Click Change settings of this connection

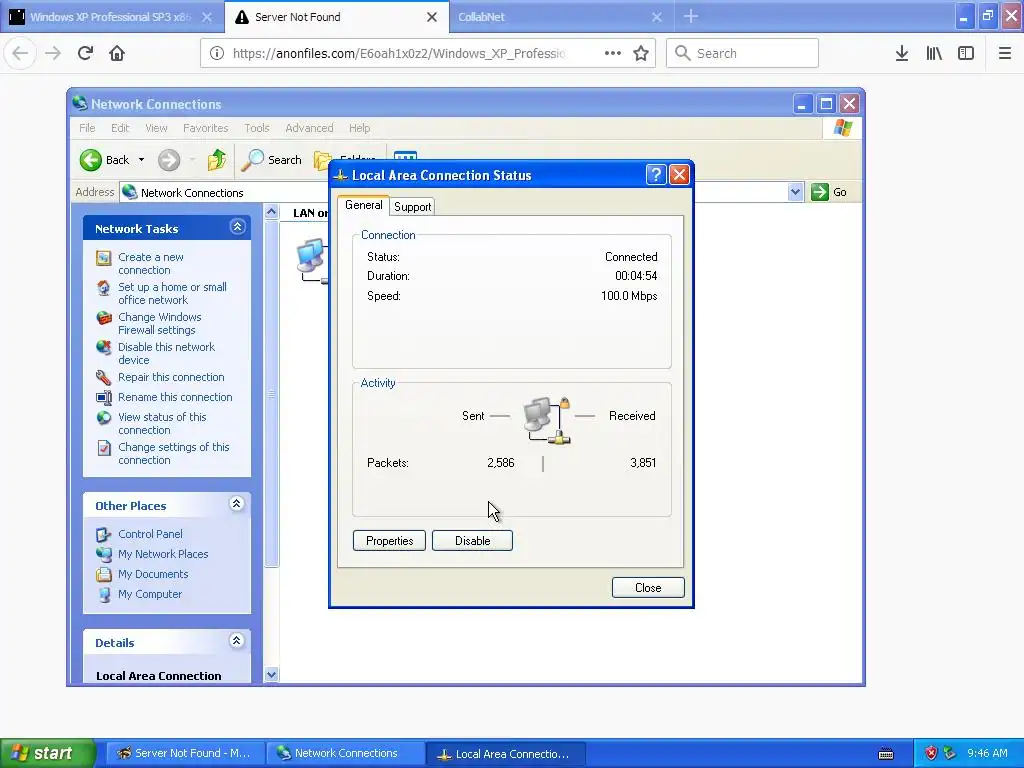pyautogui.click(x=174, y=453)
